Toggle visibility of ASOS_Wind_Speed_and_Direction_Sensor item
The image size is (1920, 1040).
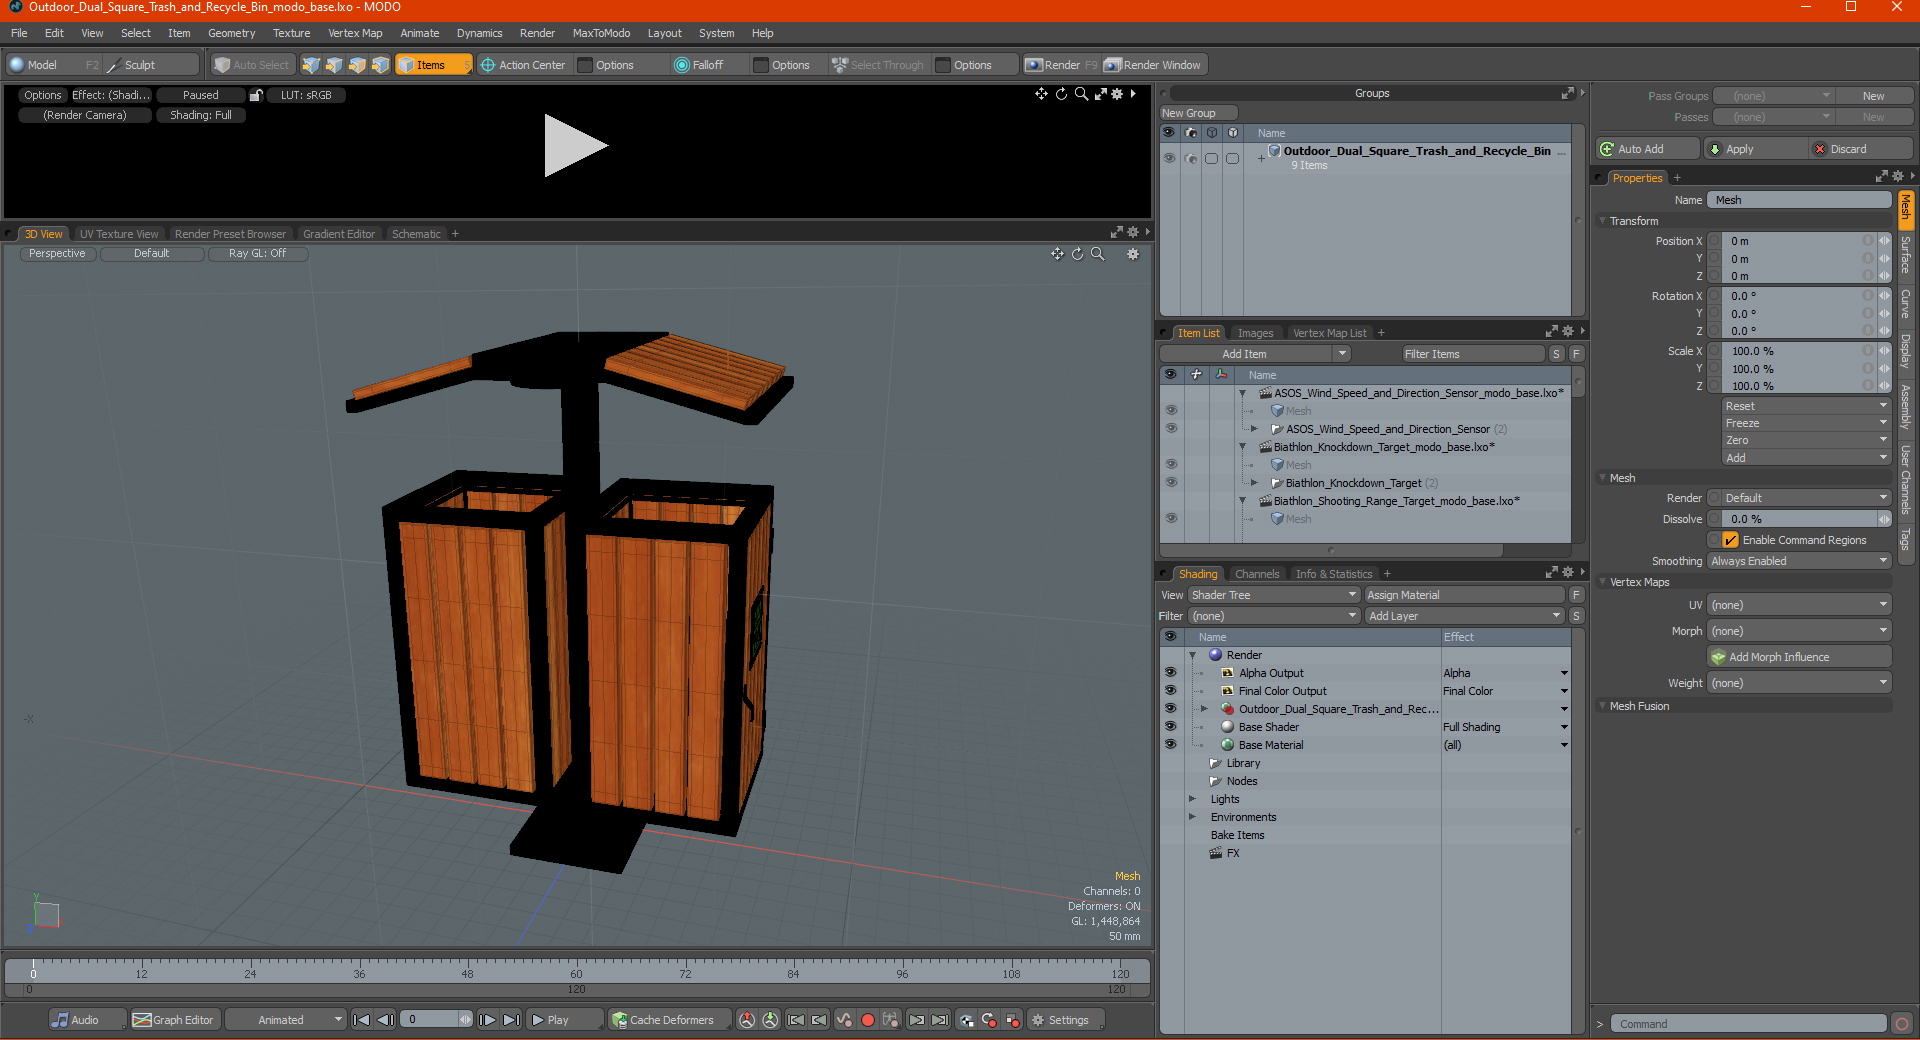click(x=1170, y=429)
